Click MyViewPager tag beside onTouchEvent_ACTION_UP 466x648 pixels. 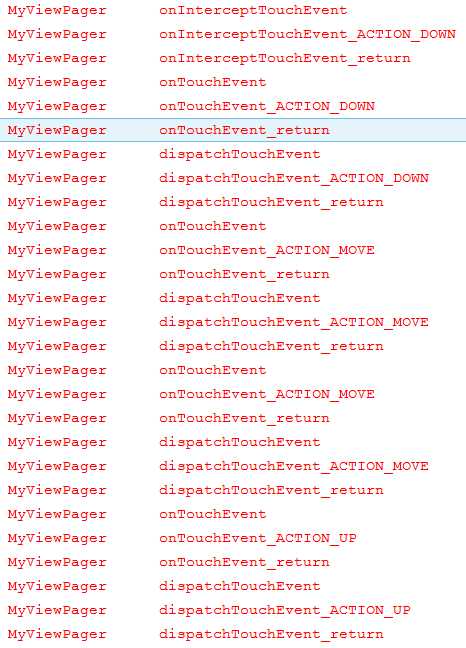(57, 538)
